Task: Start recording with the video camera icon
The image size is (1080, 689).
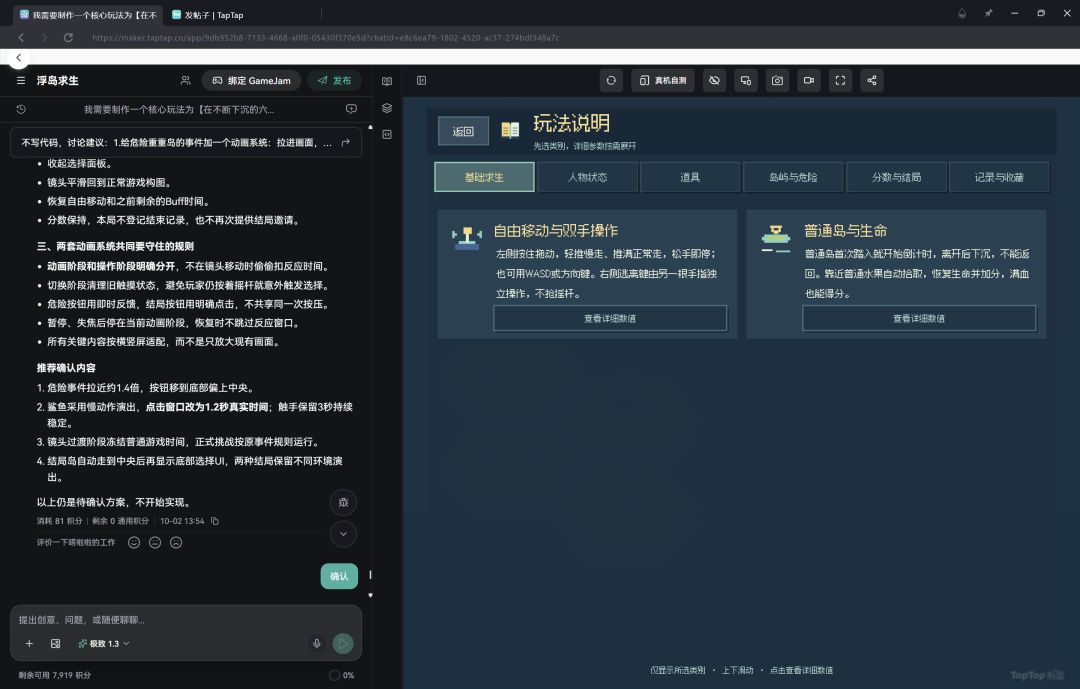Action: pos(809,81)
